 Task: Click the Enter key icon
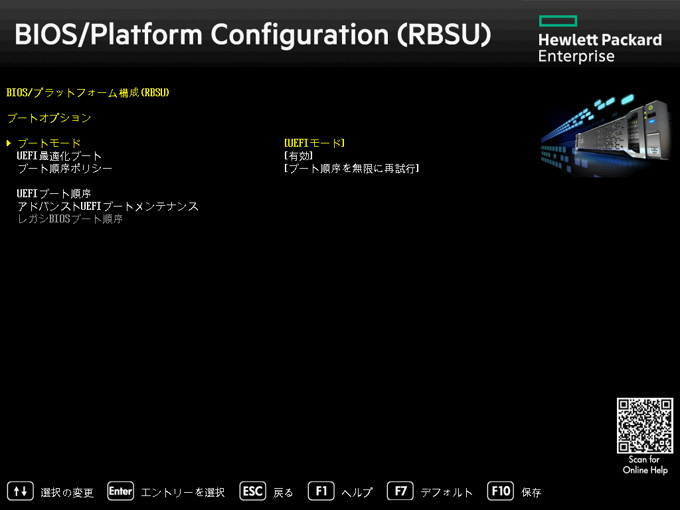[x=121, y=491]
